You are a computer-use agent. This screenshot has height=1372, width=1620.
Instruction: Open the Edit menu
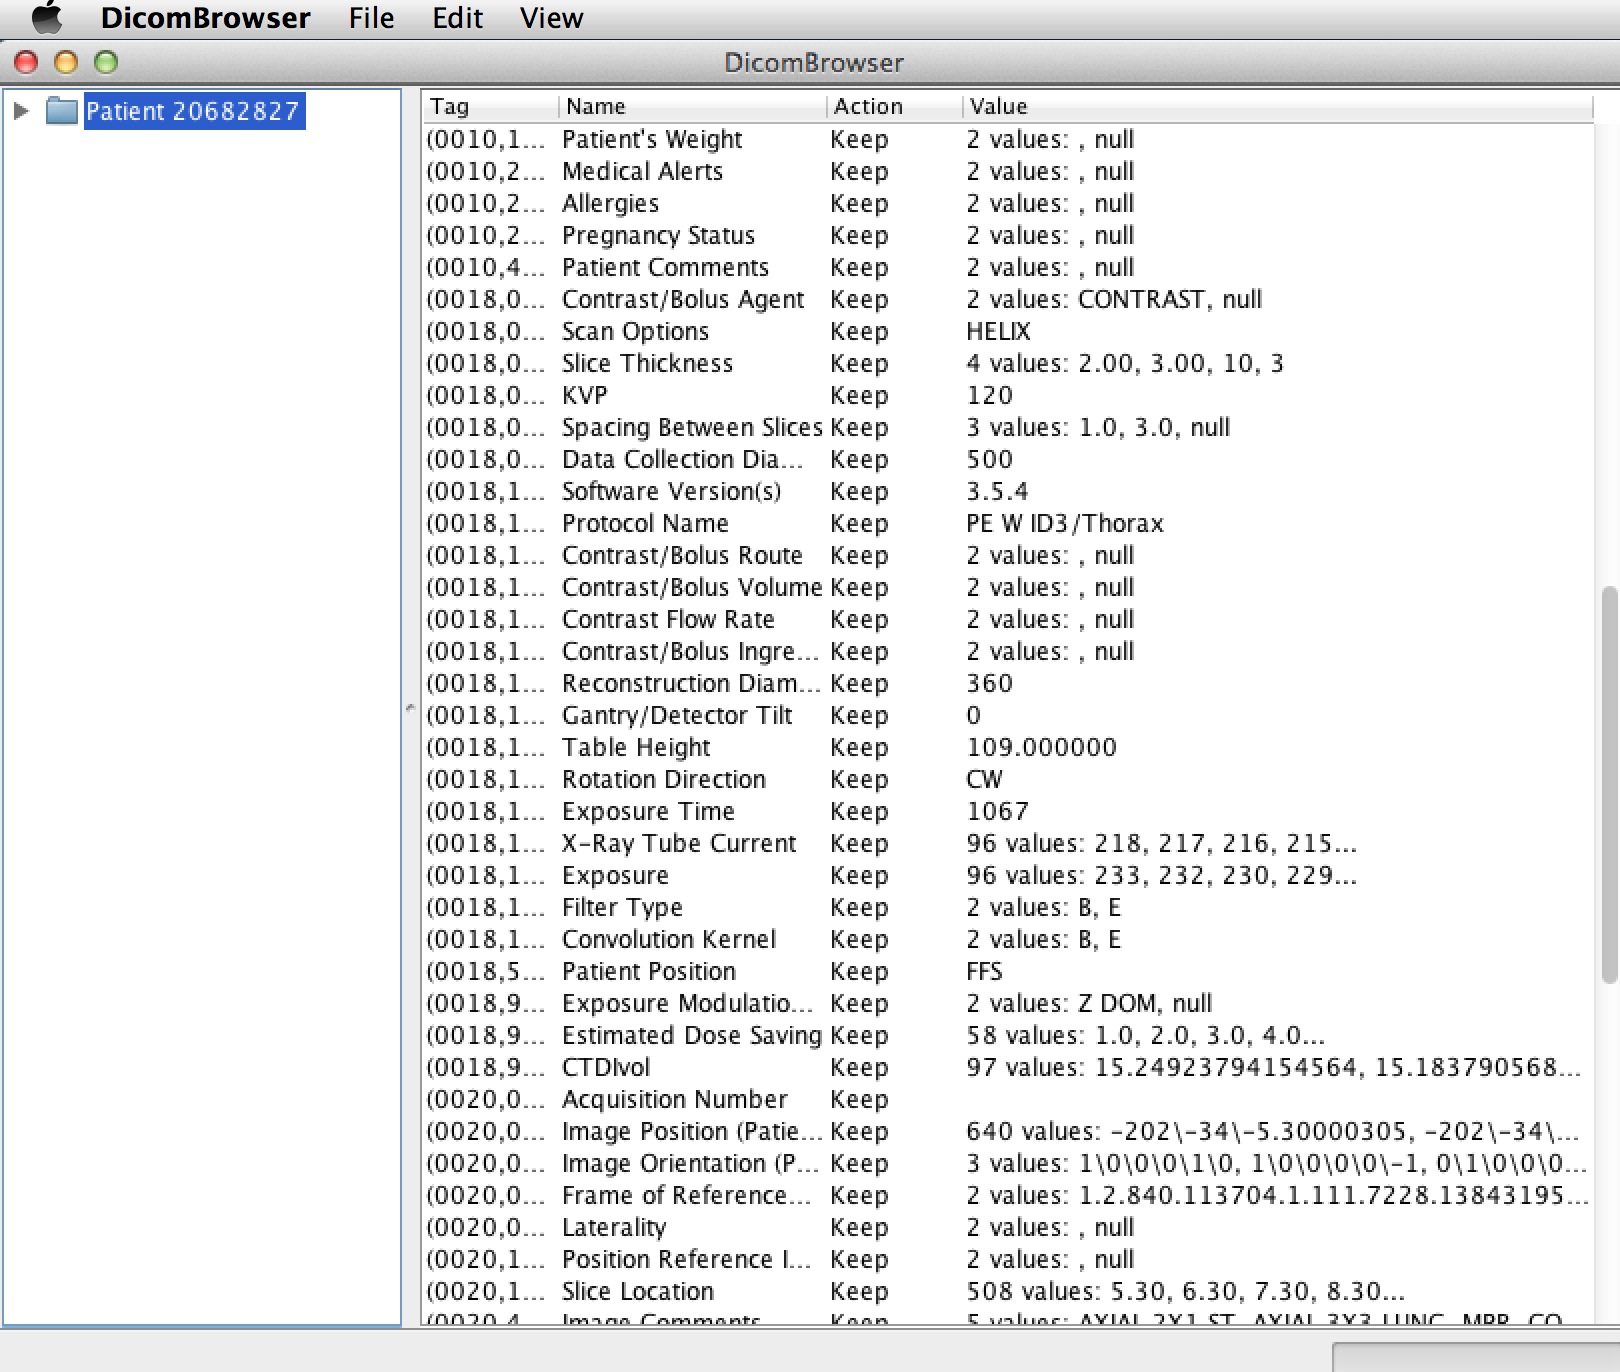(x=457, y=18)
